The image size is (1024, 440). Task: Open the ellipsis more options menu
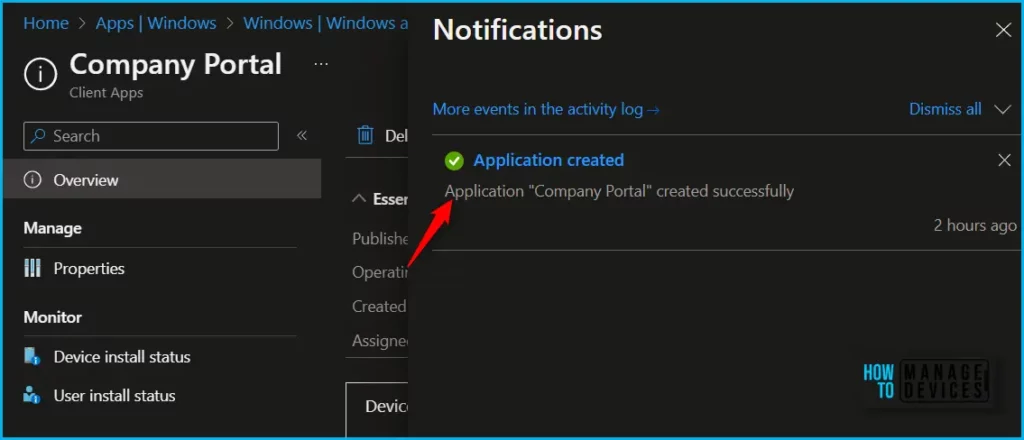point(321,64)
